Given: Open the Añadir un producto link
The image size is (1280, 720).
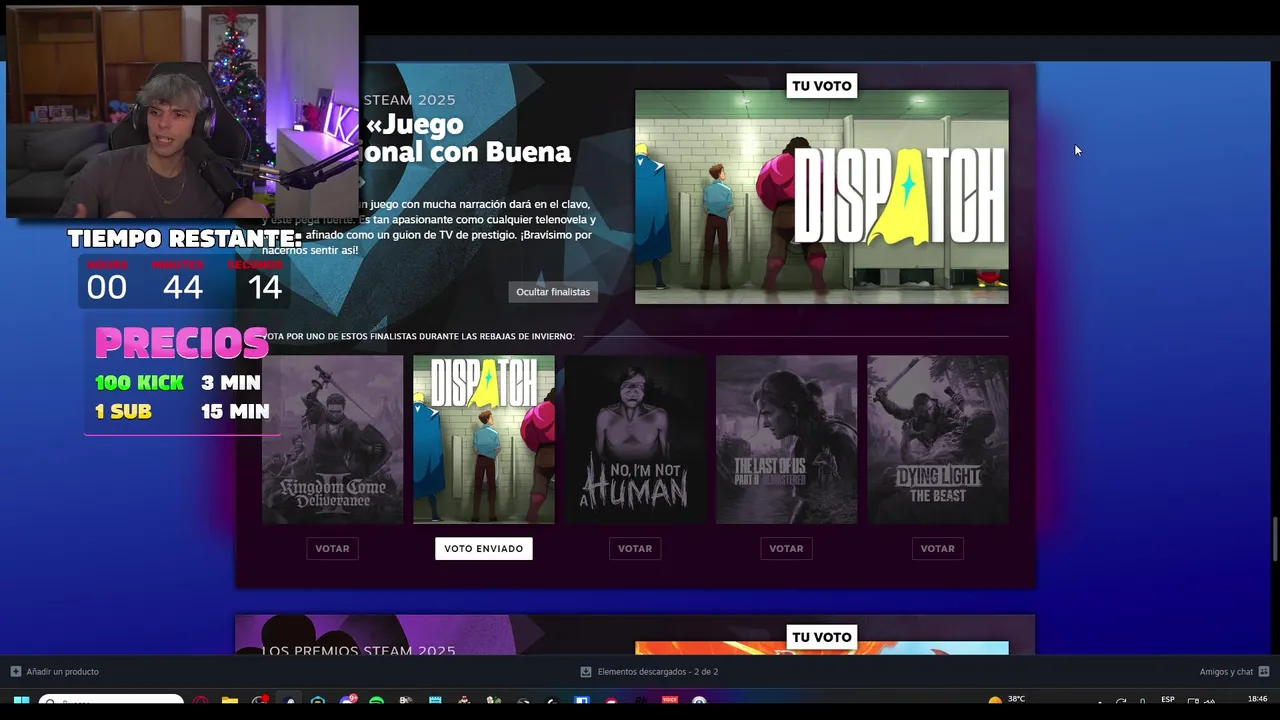Looking at the screenshot, I should [62, 671].
